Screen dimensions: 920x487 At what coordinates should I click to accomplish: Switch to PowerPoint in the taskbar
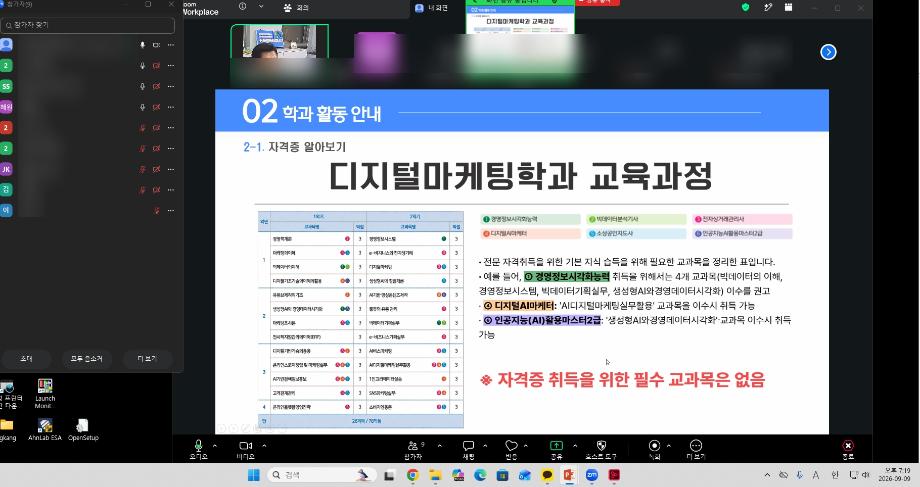[x=569, y=475]
